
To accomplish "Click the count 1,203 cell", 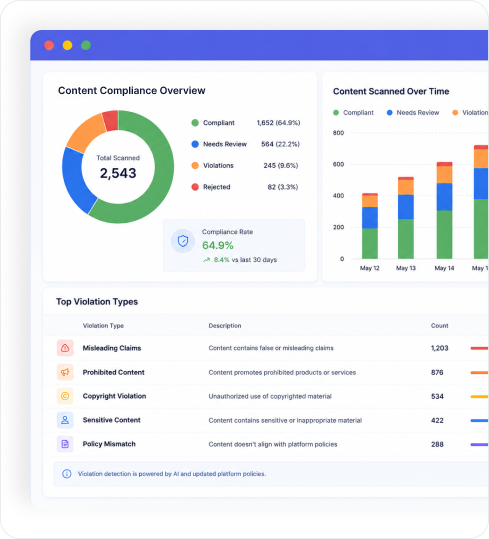I will tap(440, 348).
